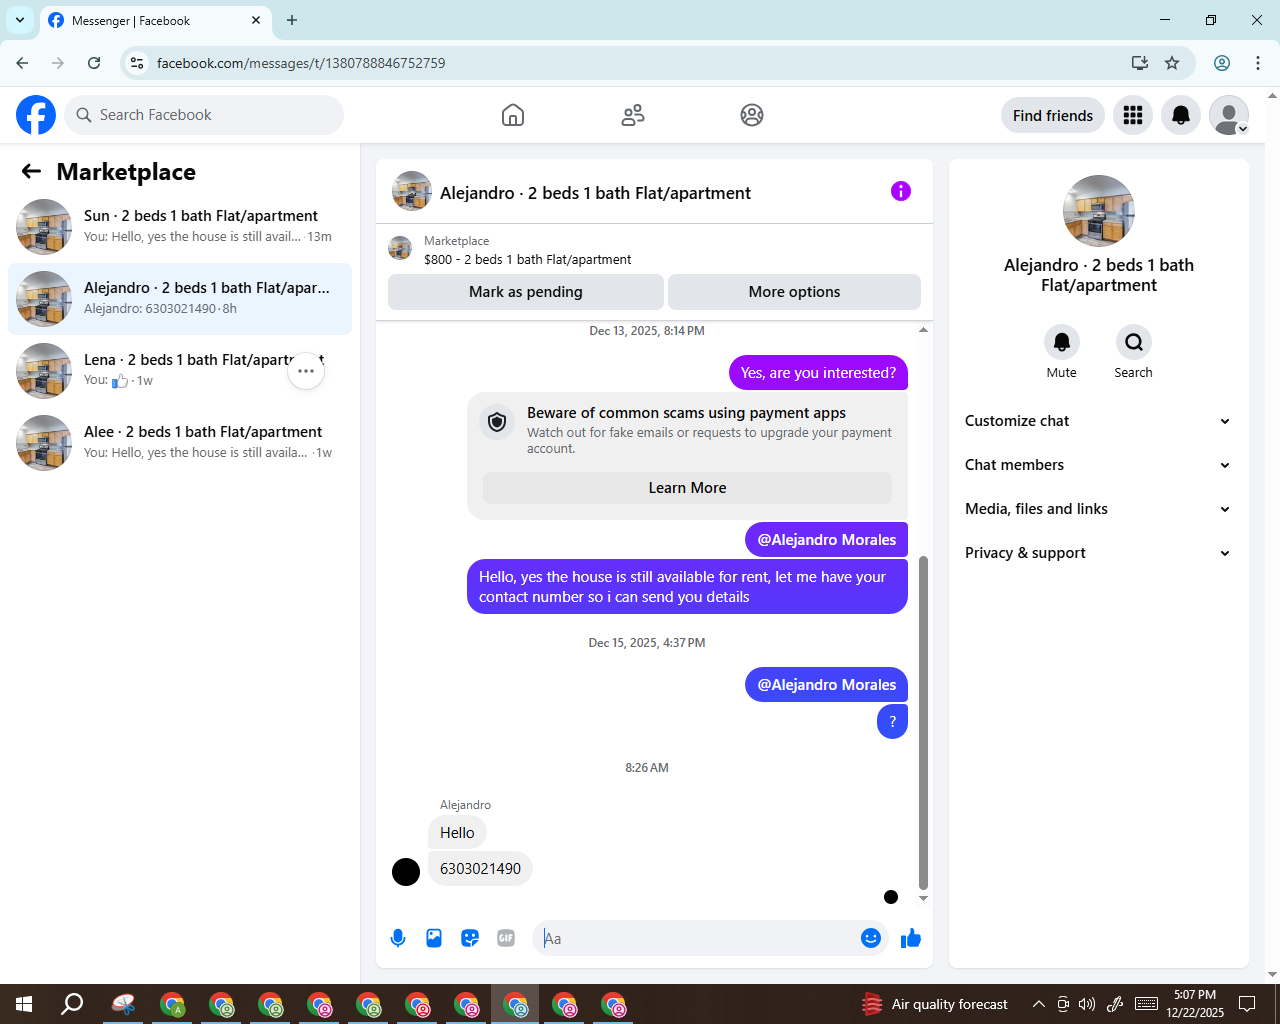Open Chrome three-dot menu
The image size is (1280, 1024).
1258,63
